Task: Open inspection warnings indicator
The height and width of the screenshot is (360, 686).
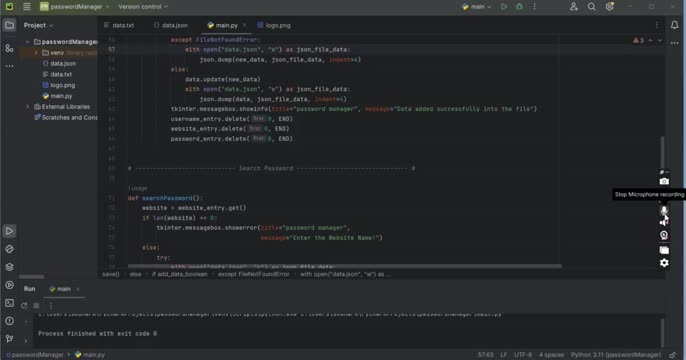Action: 638,40
